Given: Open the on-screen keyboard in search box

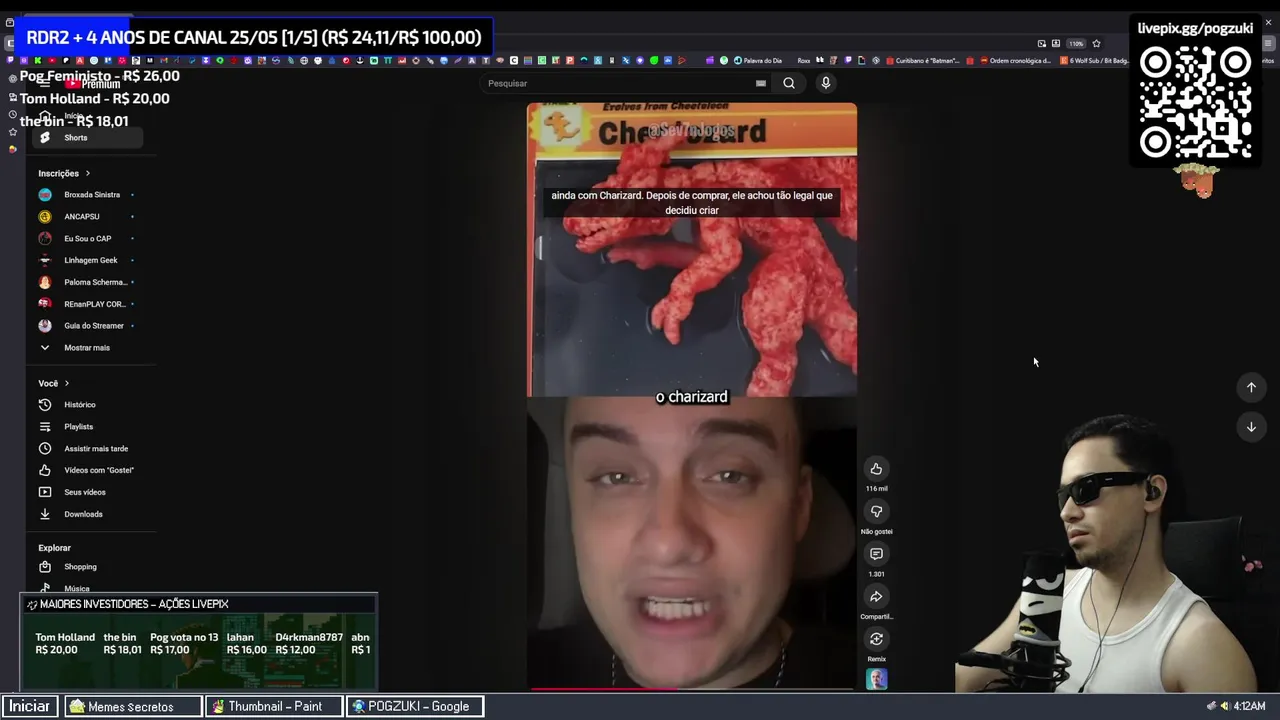Looking at the screenshot, I should (761, 84).
